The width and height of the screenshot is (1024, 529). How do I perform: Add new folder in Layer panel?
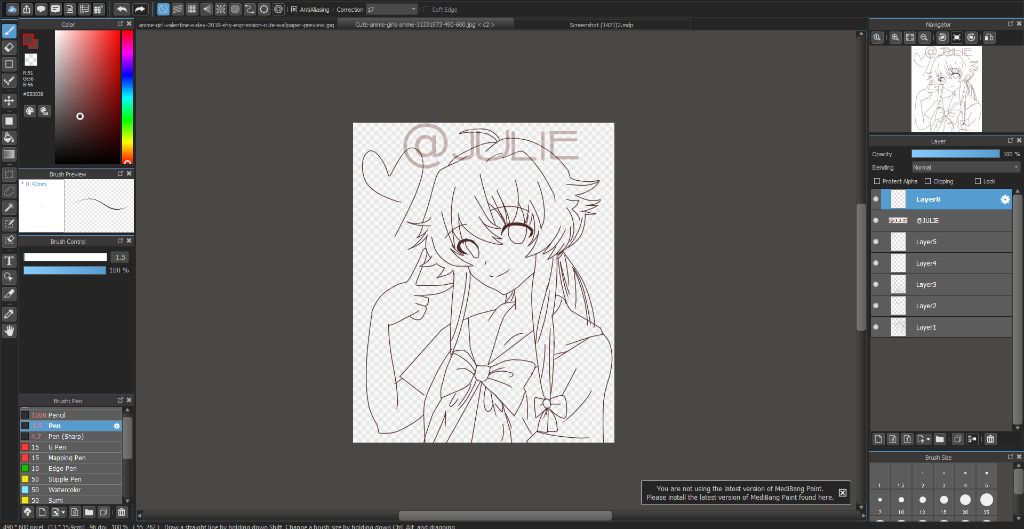940,439
